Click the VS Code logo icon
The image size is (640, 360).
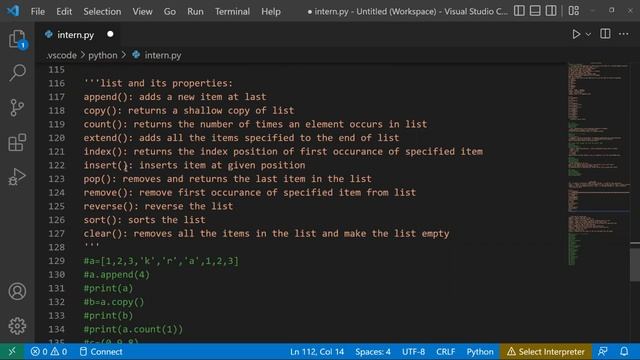point(13,11)
